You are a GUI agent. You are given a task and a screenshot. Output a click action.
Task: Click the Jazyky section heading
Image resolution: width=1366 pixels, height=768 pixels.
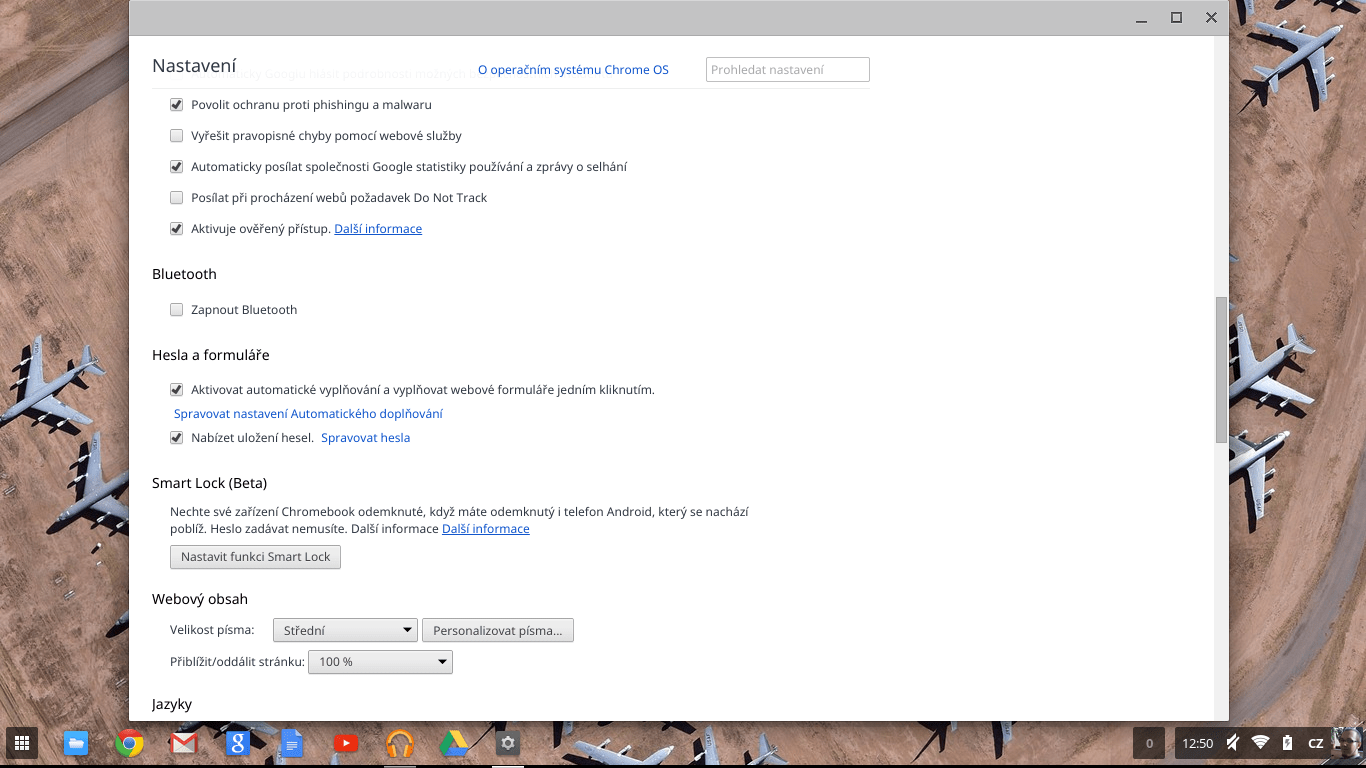point(172,704)
